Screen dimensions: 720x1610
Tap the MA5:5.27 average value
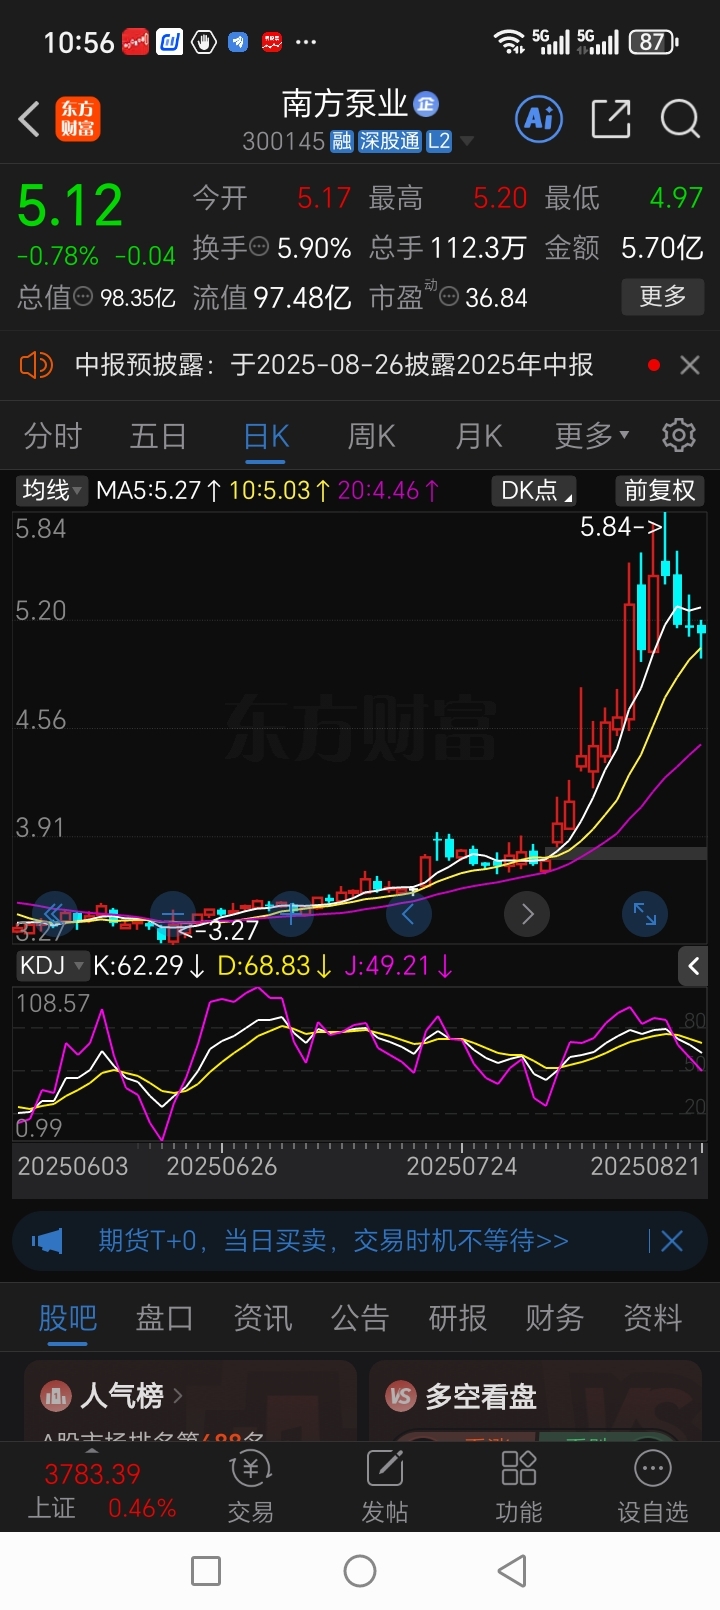point(158,490)
